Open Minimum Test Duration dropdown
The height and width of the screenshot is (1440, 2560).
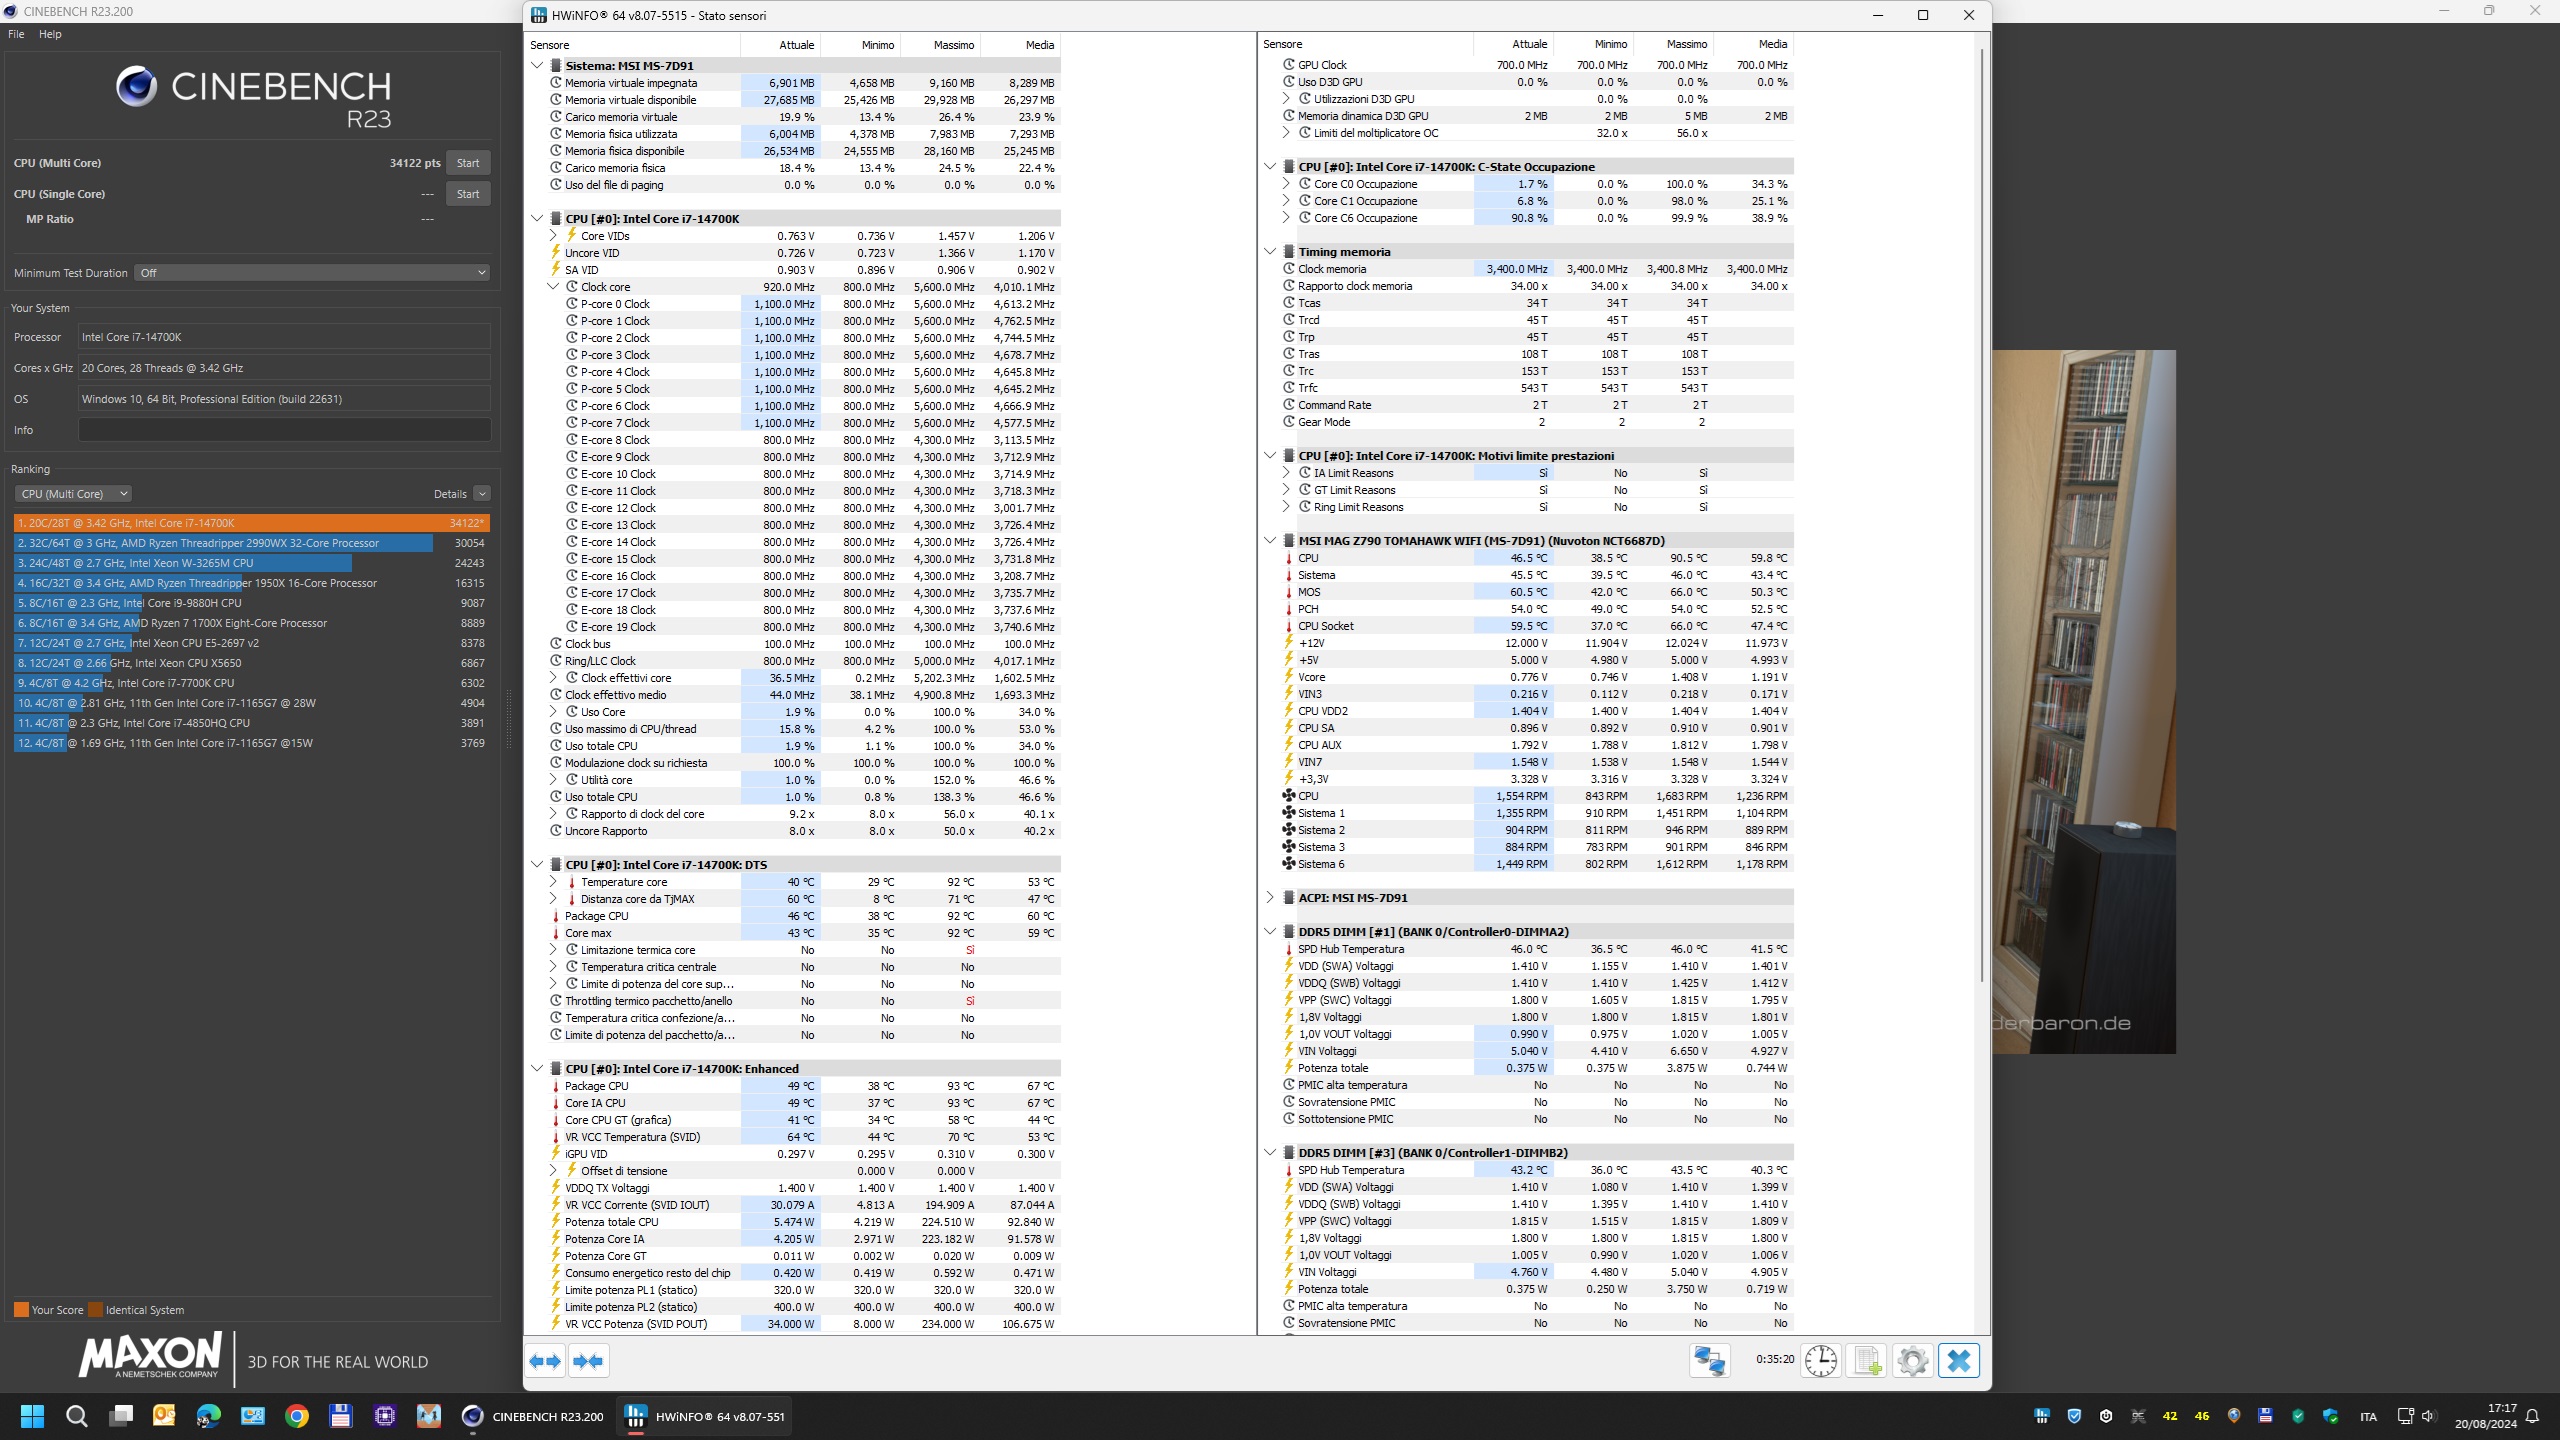312,273
